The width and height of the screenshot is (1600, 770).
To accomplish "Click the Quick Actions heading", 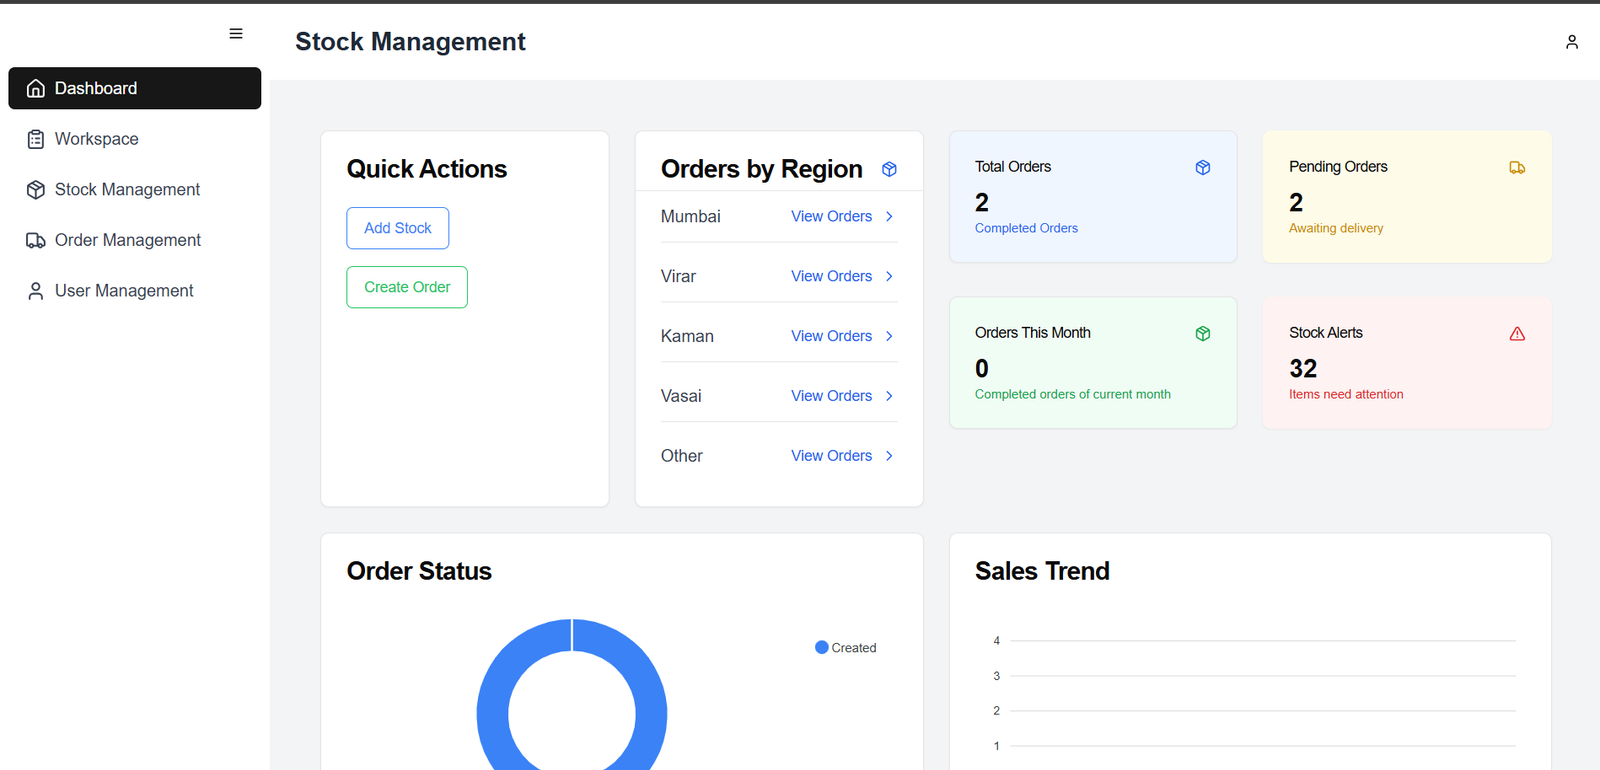I will (427, 169).
